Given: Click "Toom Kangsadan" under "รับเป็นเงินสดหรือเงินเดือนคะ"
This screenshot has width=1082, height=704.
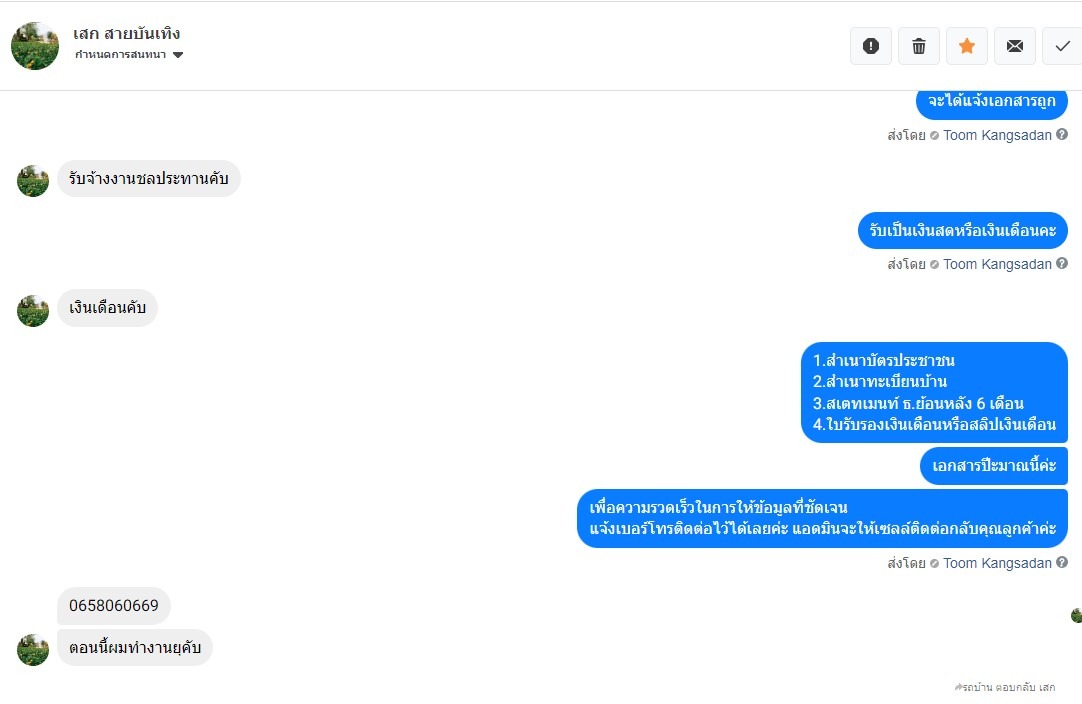Looking at the screenshot, I should click(997, 264).
